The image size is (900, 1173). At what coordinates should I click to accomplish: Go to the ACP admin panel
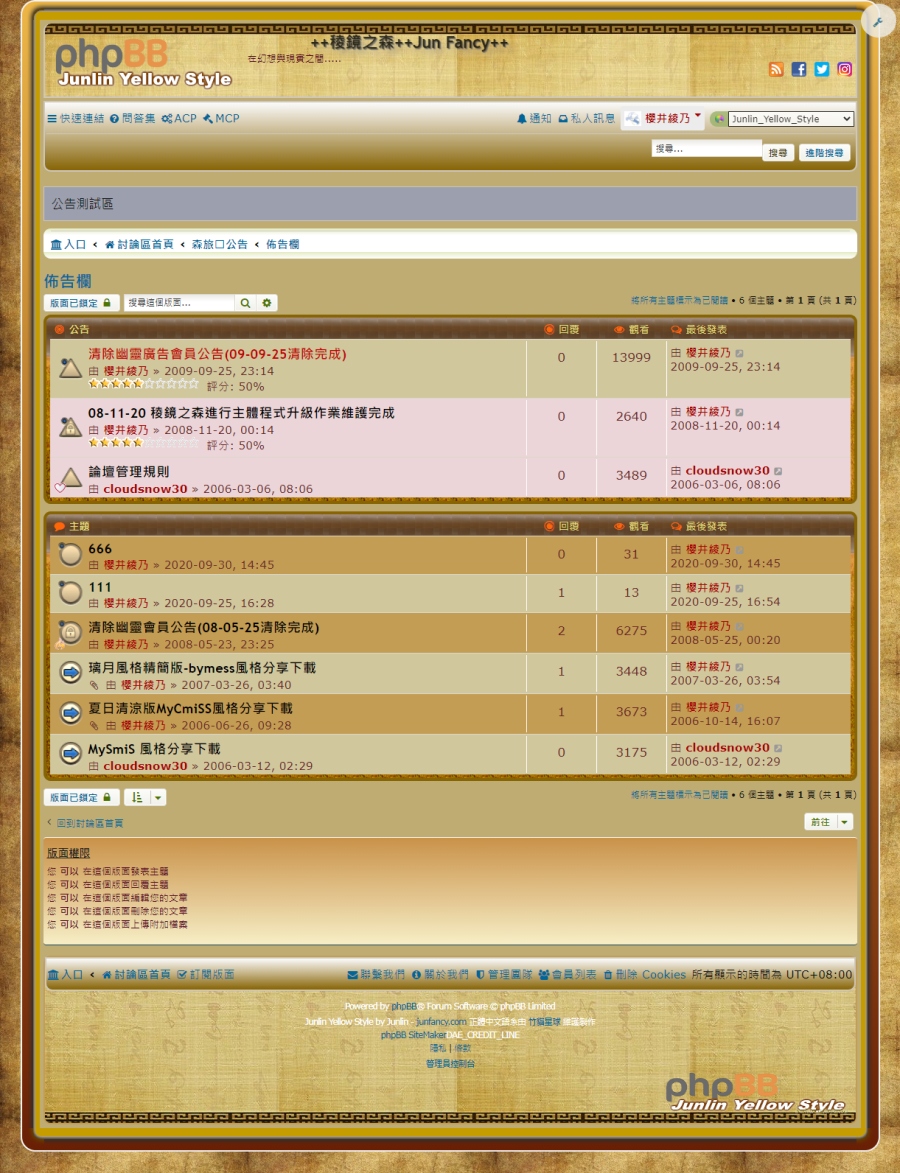[x=180, y=119]
